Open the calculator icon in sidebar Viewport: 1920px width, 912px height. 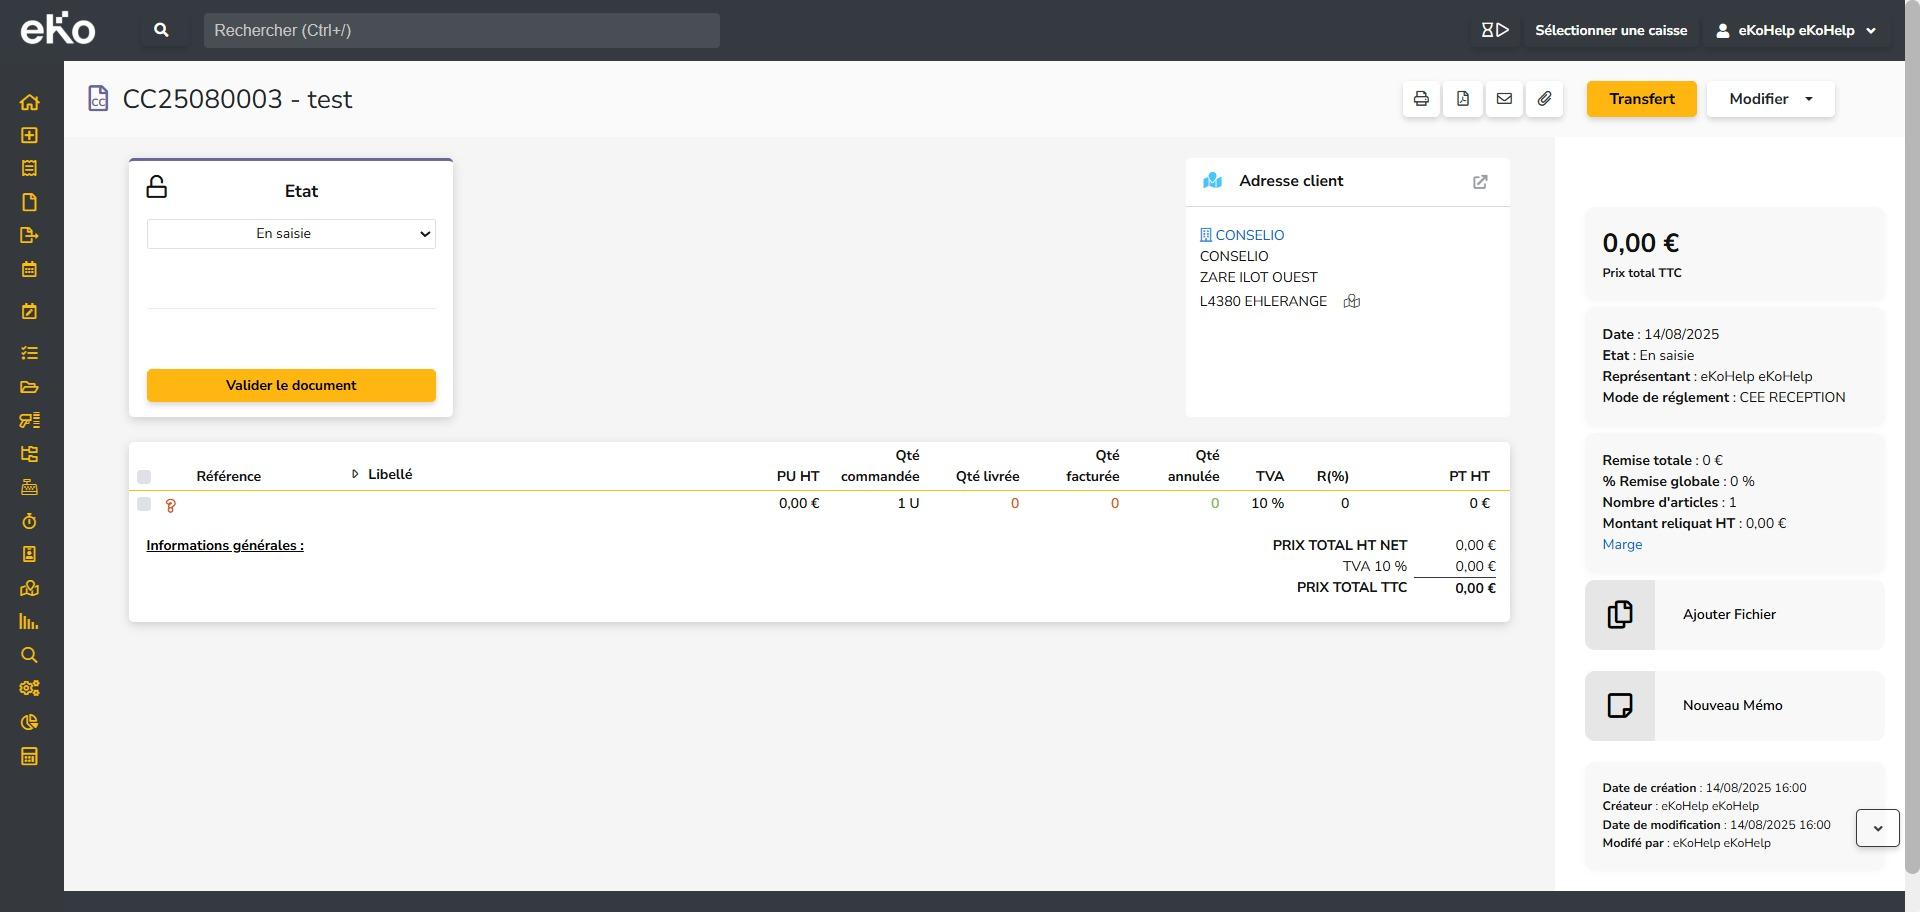pyautogui.click(x=29, y=756)
